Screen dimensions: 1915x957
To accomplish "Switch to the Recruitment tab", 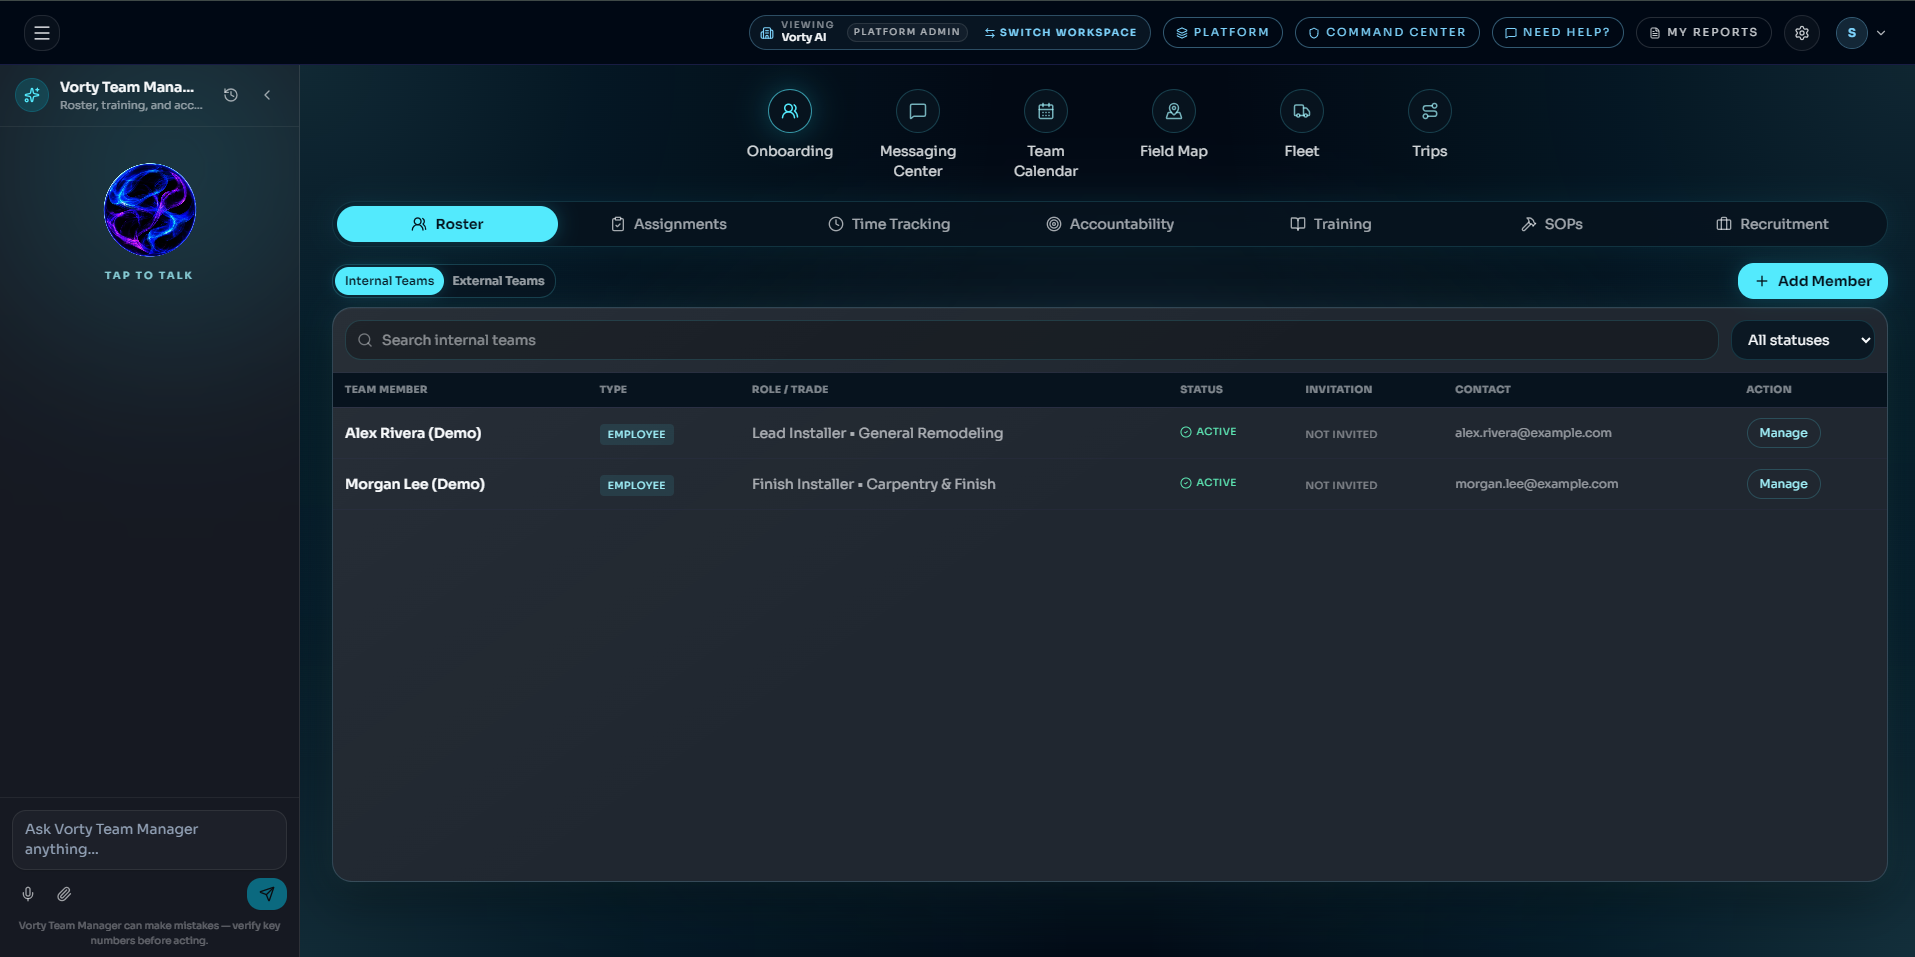I will pos(1773,224).
